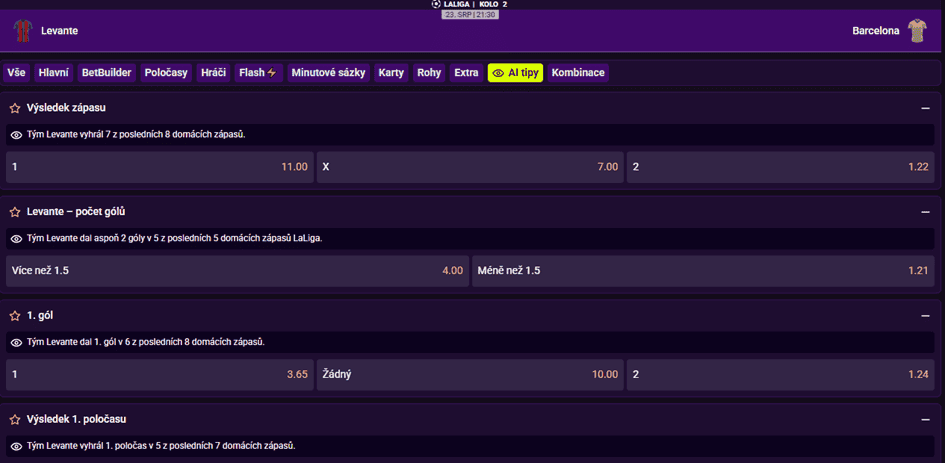Viewport: 945px width, 463px height.
Task: Open the Kombinace tab
Action: click(578, 73)
